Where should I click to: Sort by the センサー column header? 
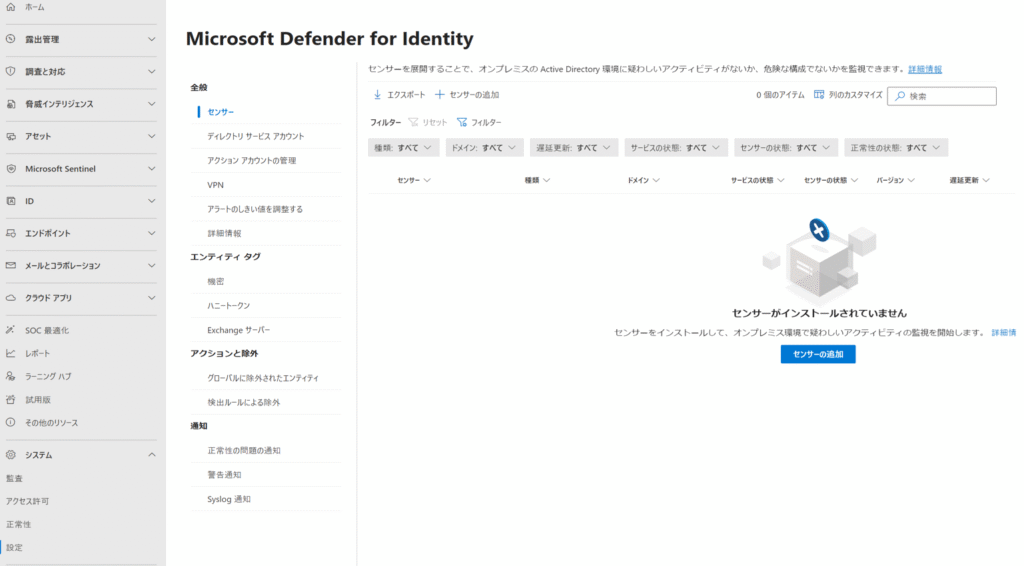click(x=414, y=180)
